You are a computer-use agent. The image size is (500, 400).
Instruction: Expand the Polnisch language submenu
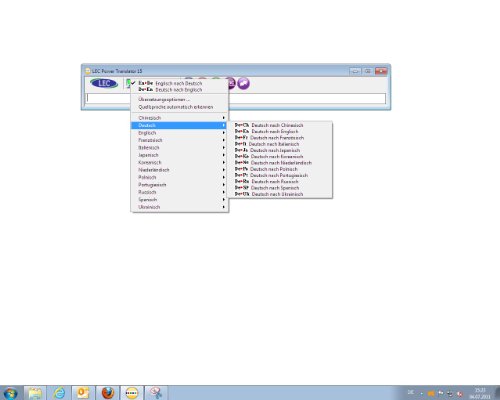(179, 177)
